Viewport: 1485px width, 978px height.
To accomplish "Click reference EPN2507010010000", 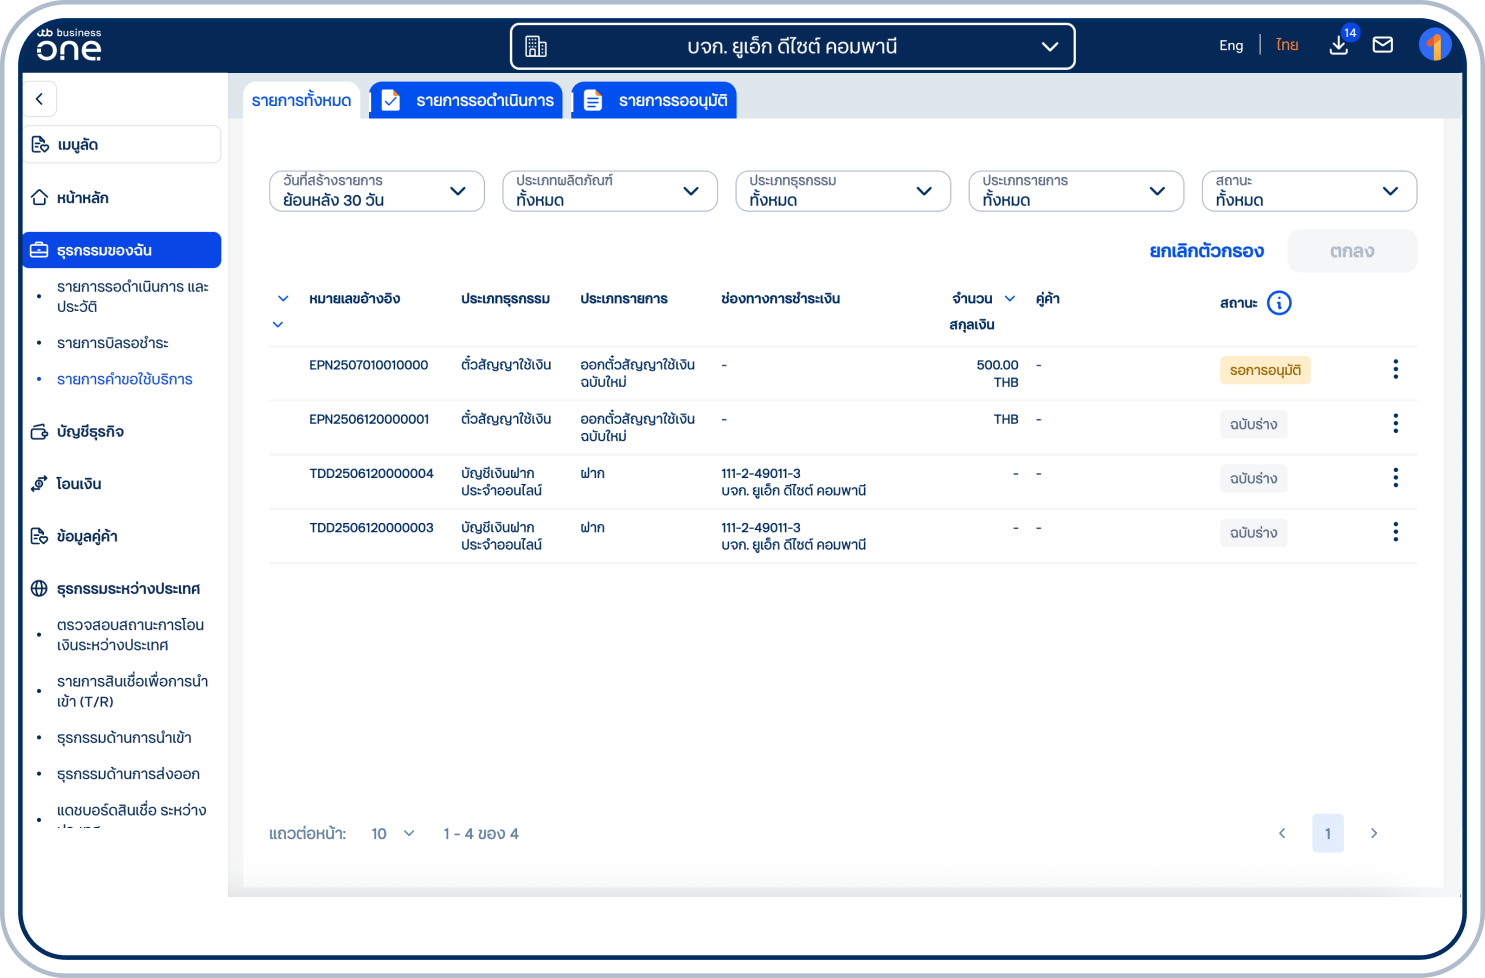I will click(369, 365).
